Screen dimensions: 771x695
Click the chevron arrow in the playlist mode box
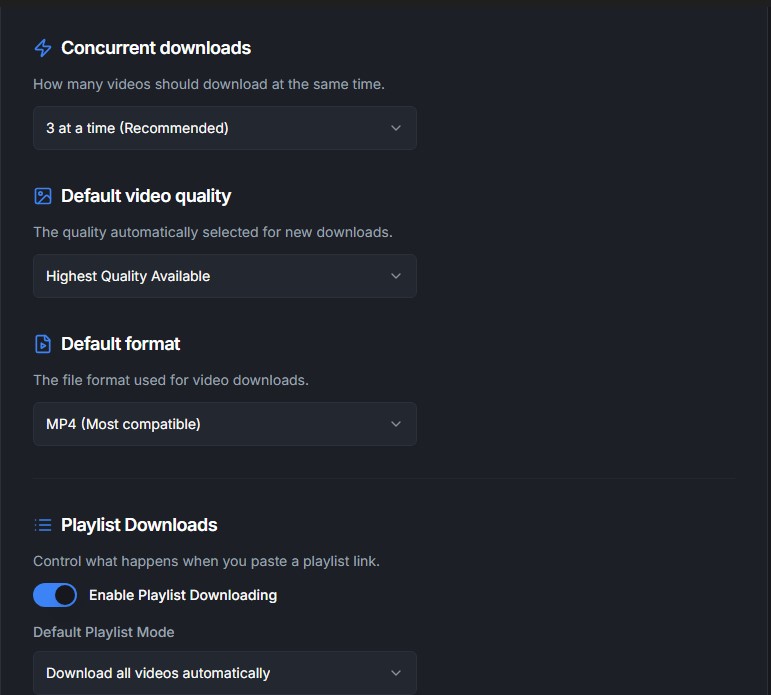click(396, 673)
